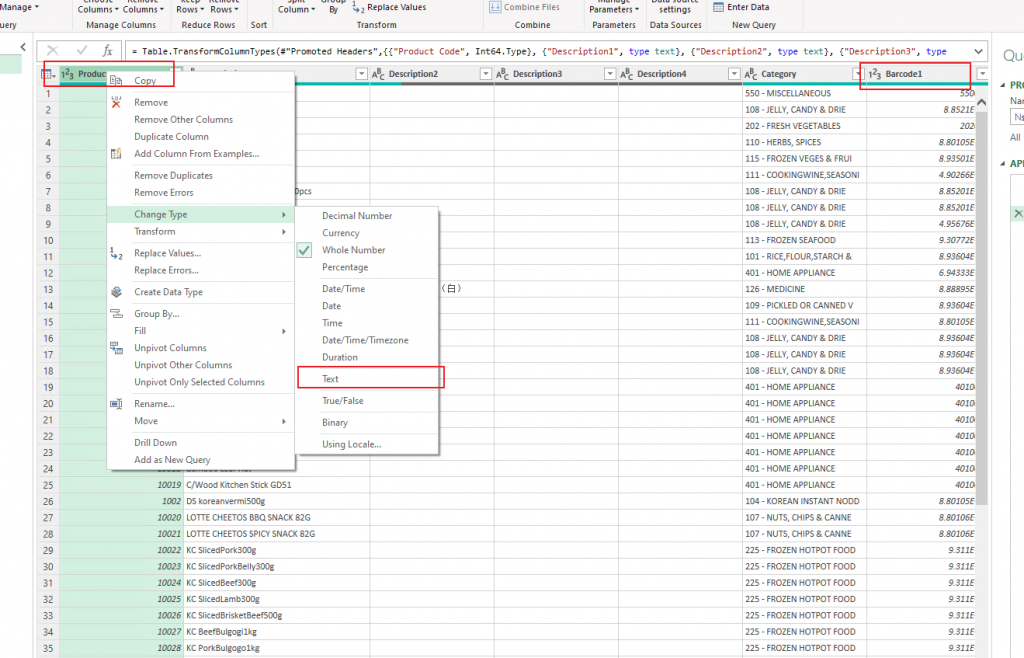The image size is (1024, 658).
Task: Expand the Fill submenu
Action: pyautogui.click(x=283, y=331)
